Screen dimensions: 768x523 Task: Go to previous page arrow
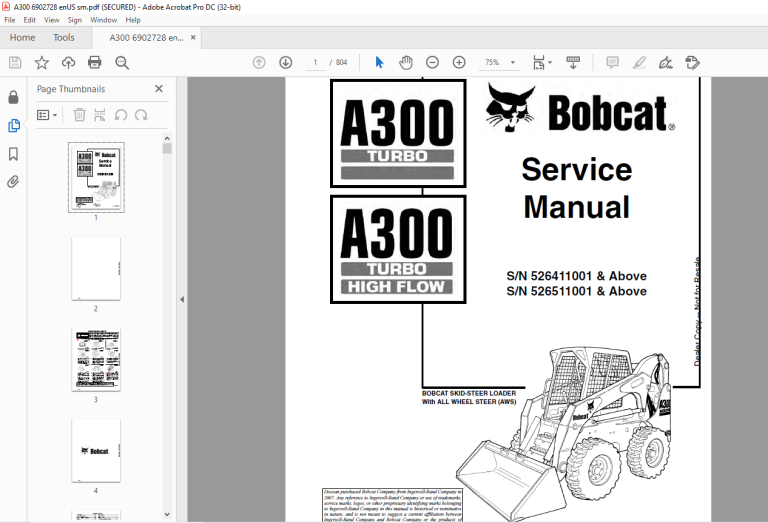click(259, 63)
